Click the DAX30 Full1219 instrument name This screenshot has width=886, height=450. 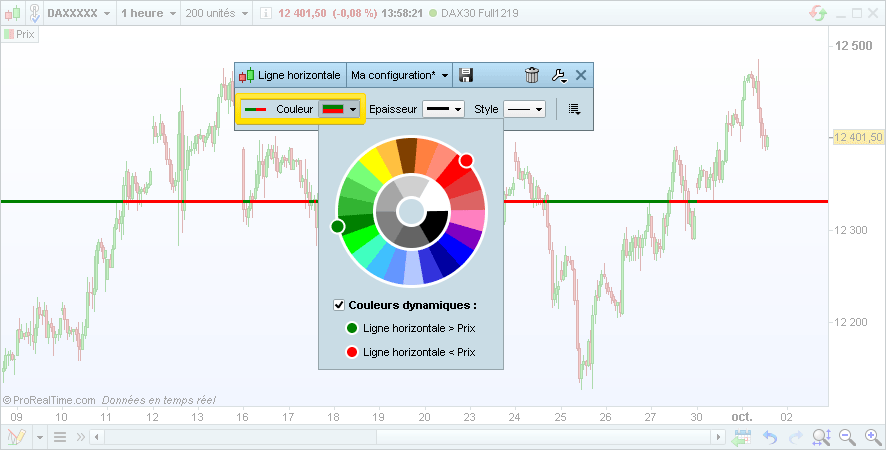[480, 13]
